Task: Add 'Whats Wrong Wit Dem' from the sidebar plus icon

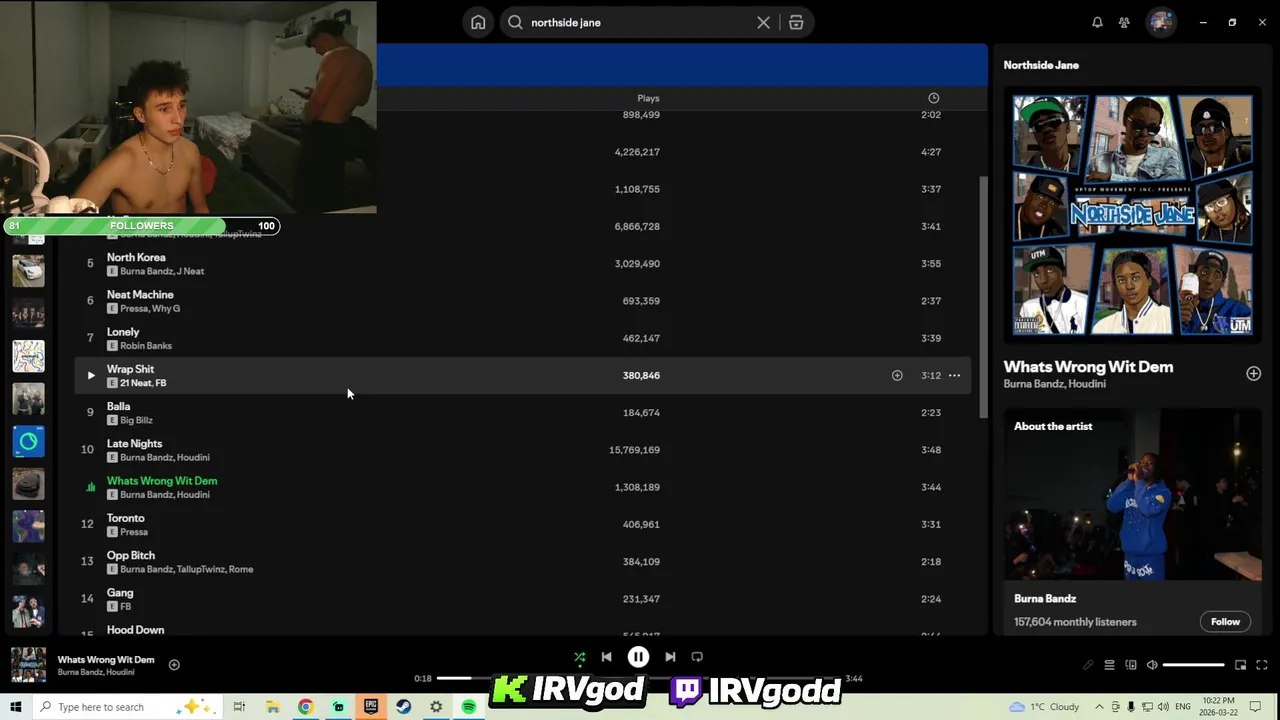Action: [x=1253, y=373]
